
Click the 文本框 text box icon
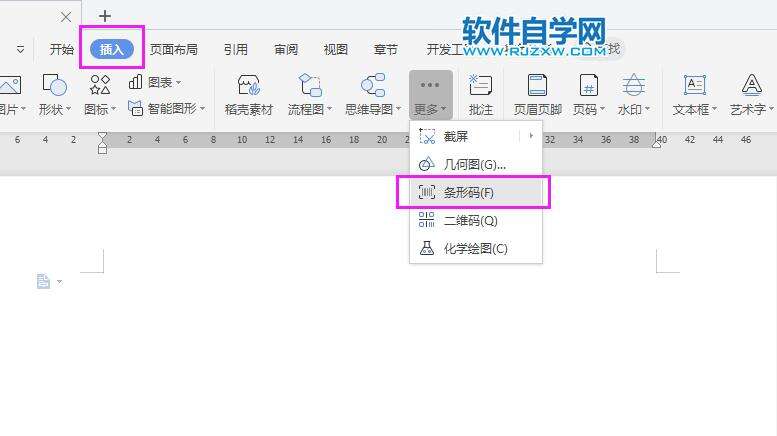click(694, 85)
